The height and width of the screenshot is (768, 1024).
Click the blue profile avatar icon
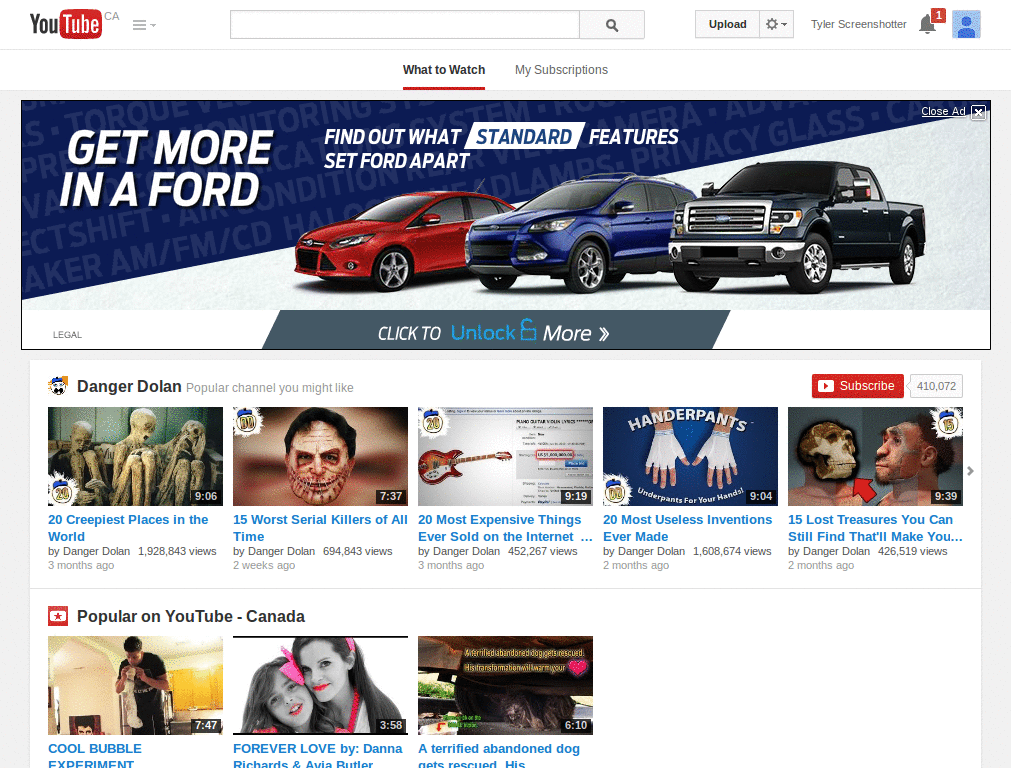pyautogui.click(x=967, y=24)
